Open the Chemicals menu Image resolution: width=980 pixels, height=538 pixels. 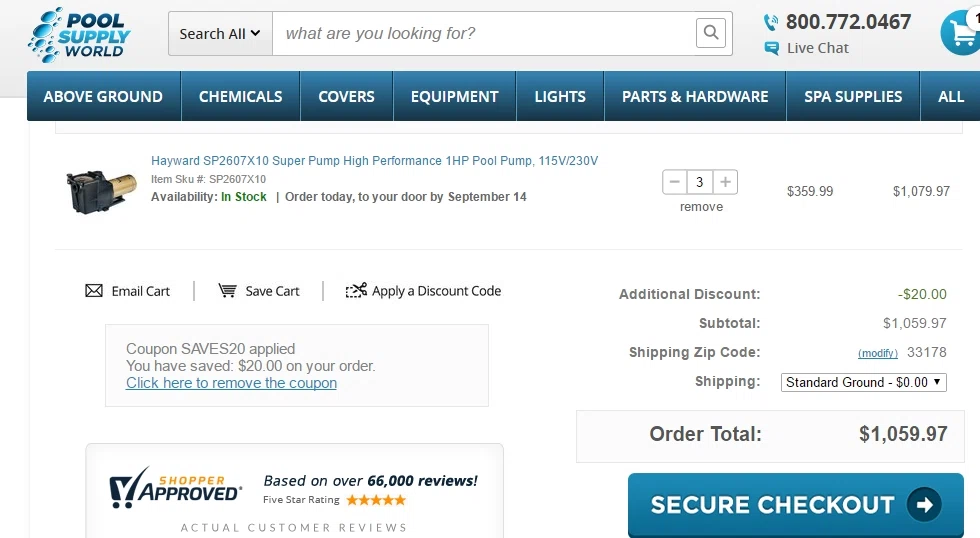coord(241,96)
